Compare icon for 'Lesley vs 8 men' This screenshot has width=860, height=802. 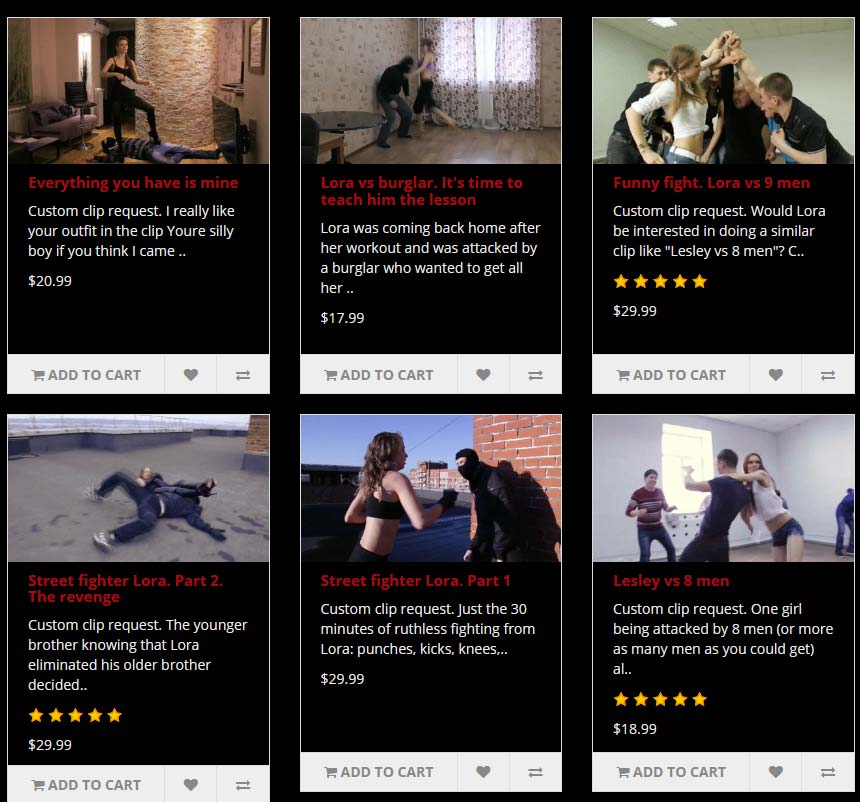pyautogui.click(x=828, y=772)
